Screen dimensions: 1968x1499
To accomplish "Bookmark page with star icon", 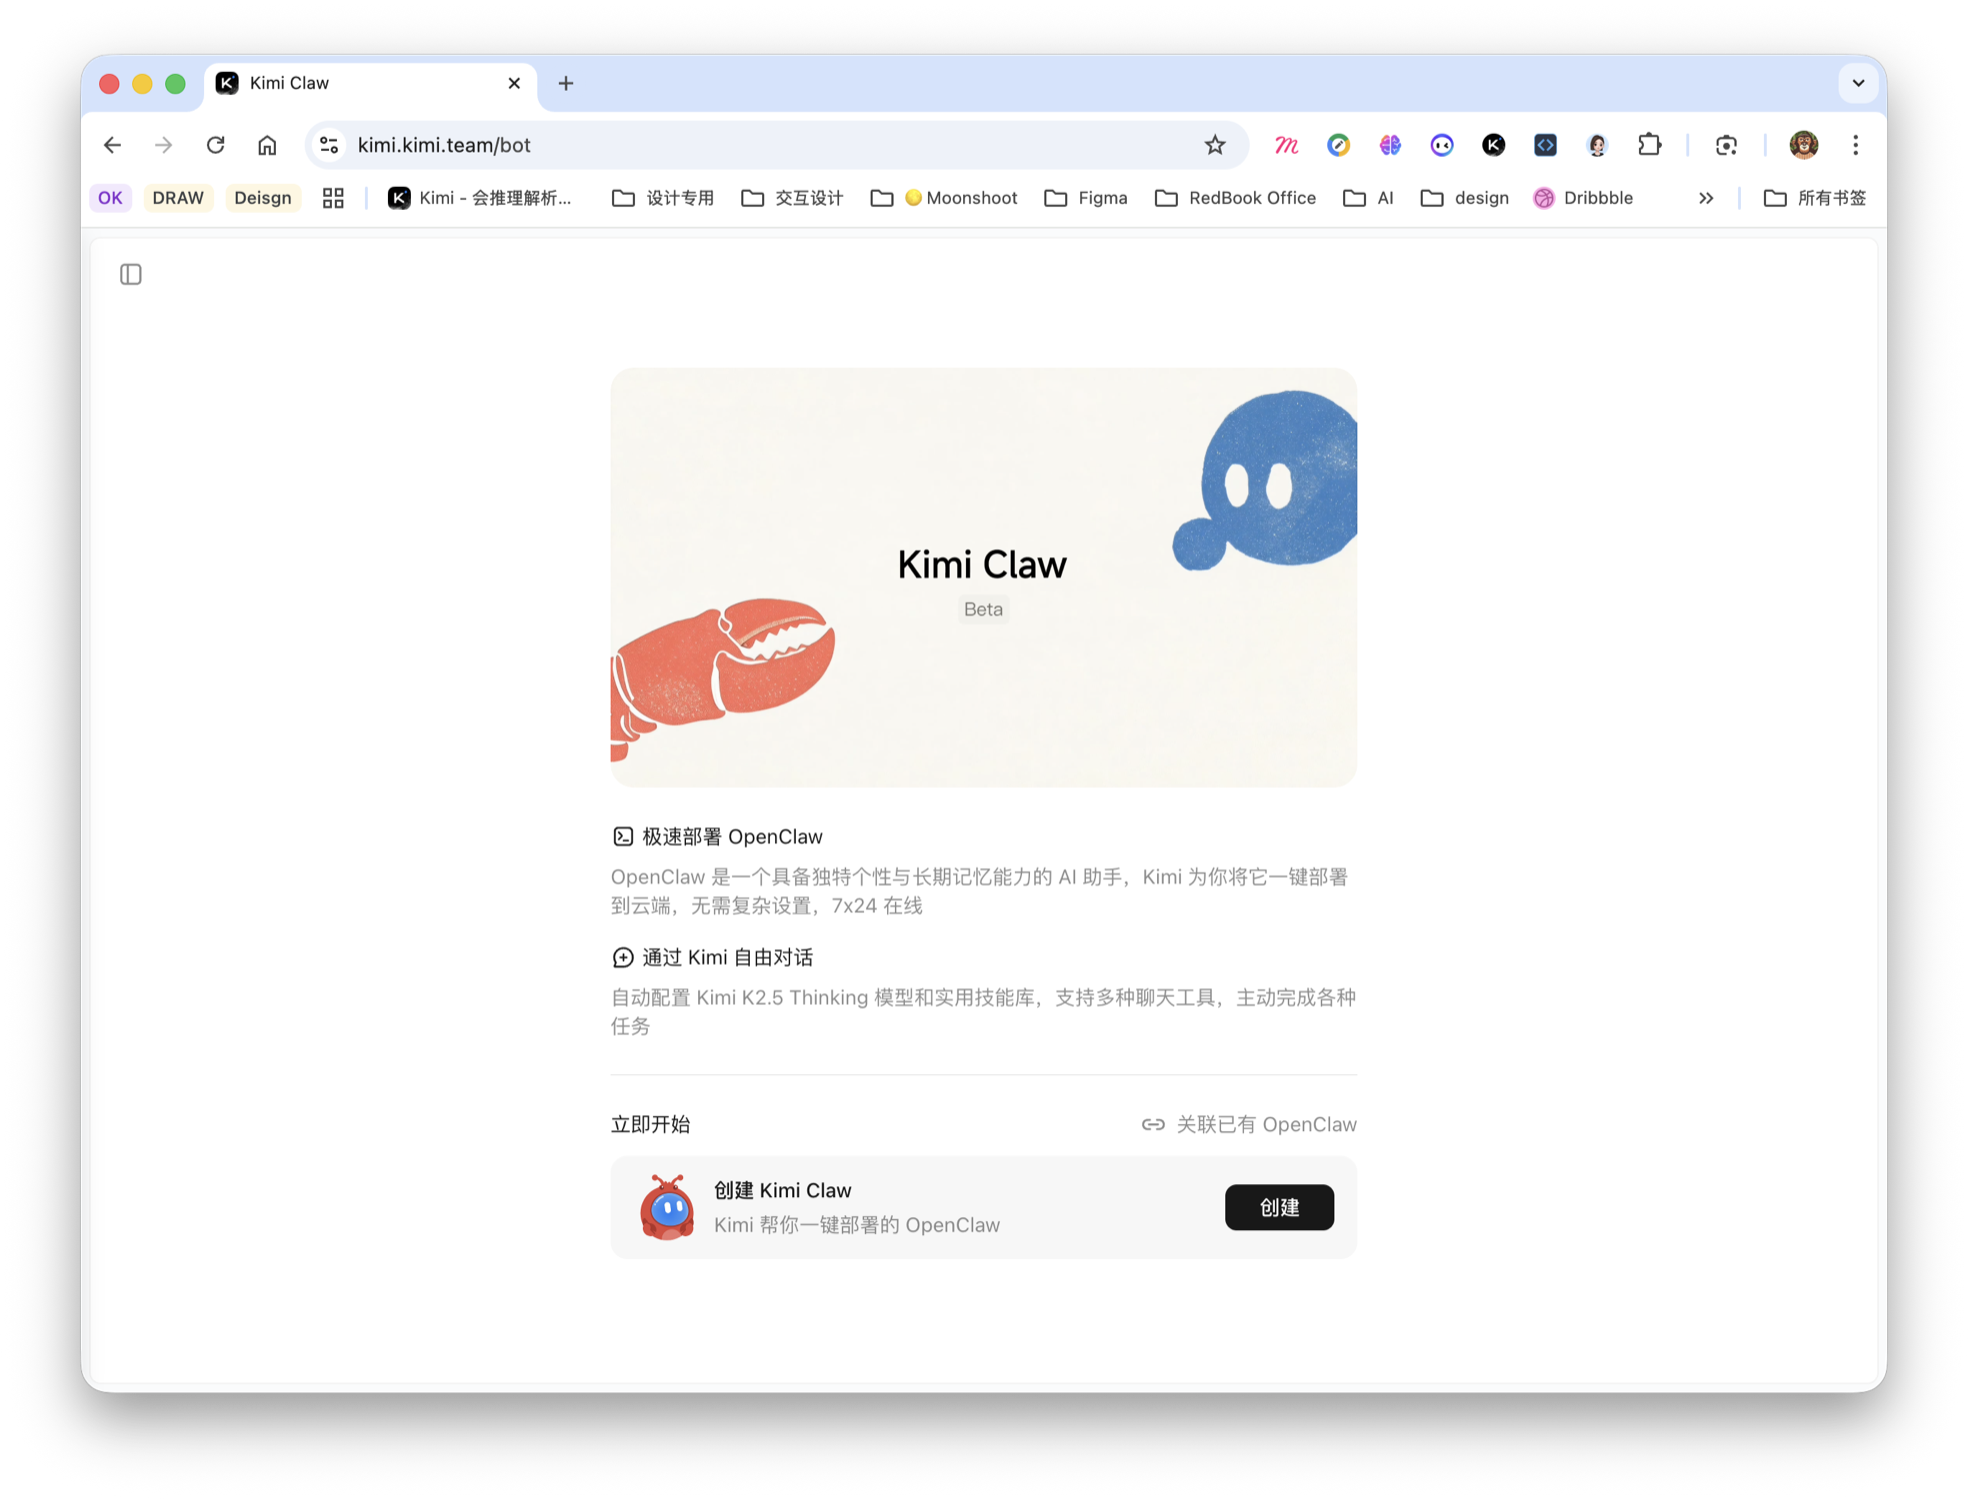I will point(1214,145).
